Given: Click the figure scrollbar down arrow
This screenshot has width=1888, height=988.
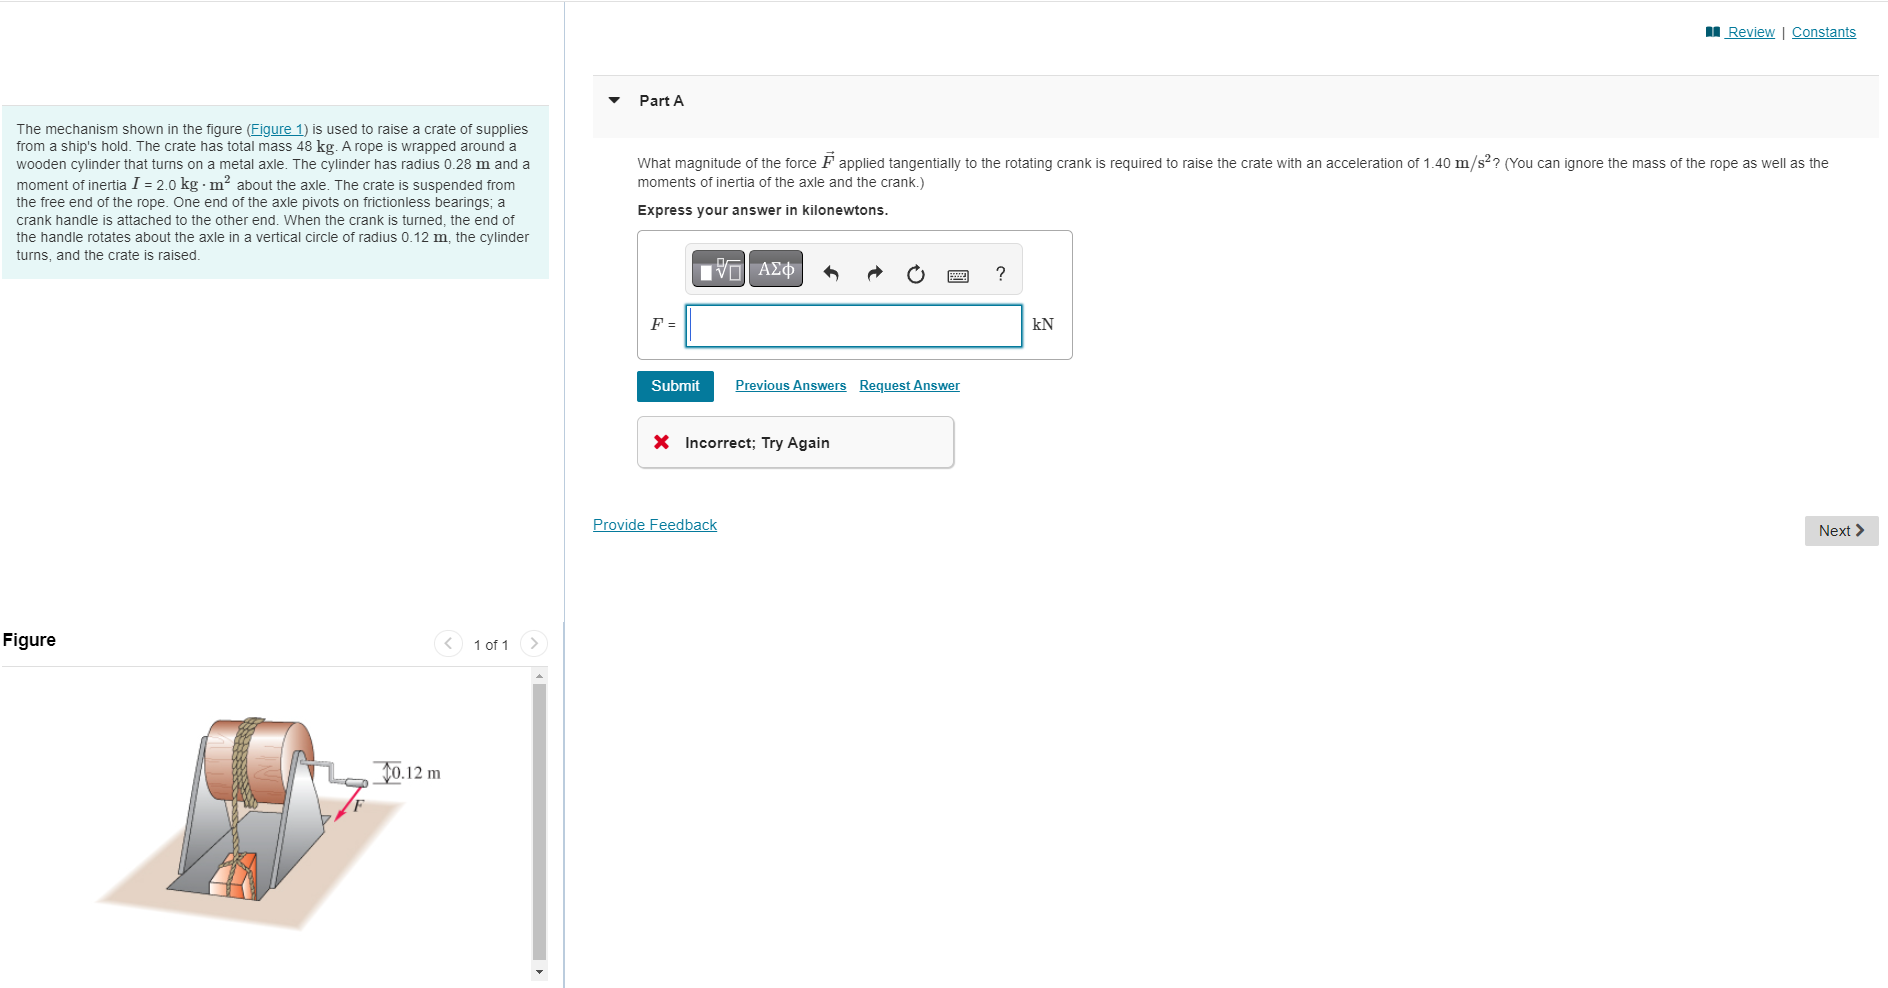Looking at the screenshot, I should [540, 972].
